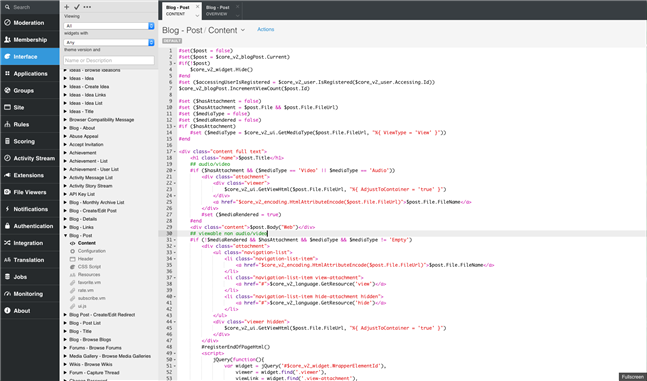647x381 pixels.
Task: Click the Actions link
Action: pos(265,29)
